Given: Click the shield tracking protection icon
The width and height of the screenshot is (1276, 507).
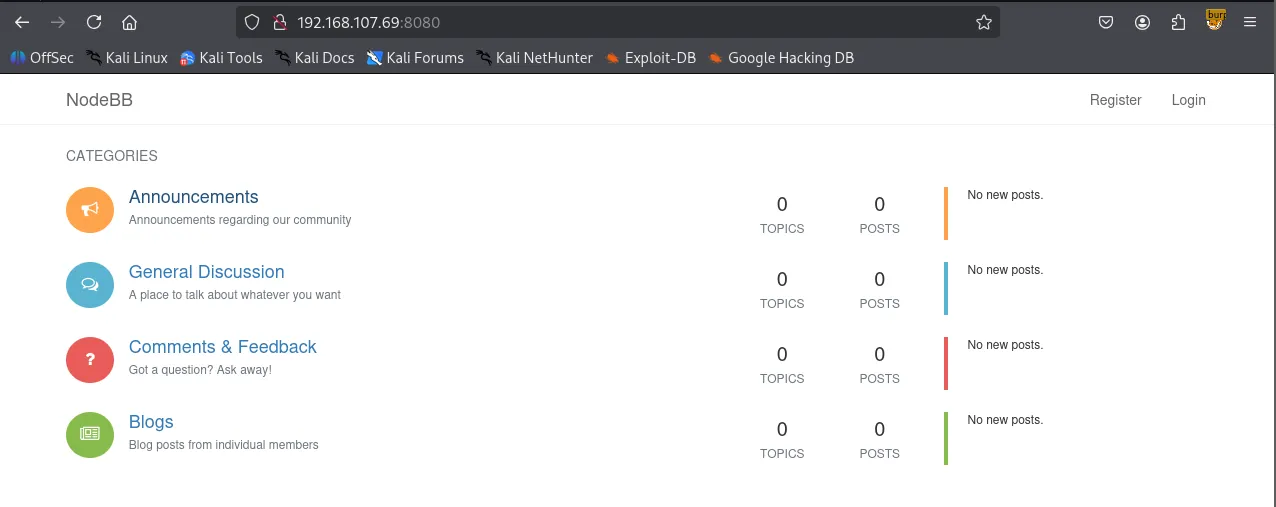Looking at the screenshot, I should click(x=252, y=22).
